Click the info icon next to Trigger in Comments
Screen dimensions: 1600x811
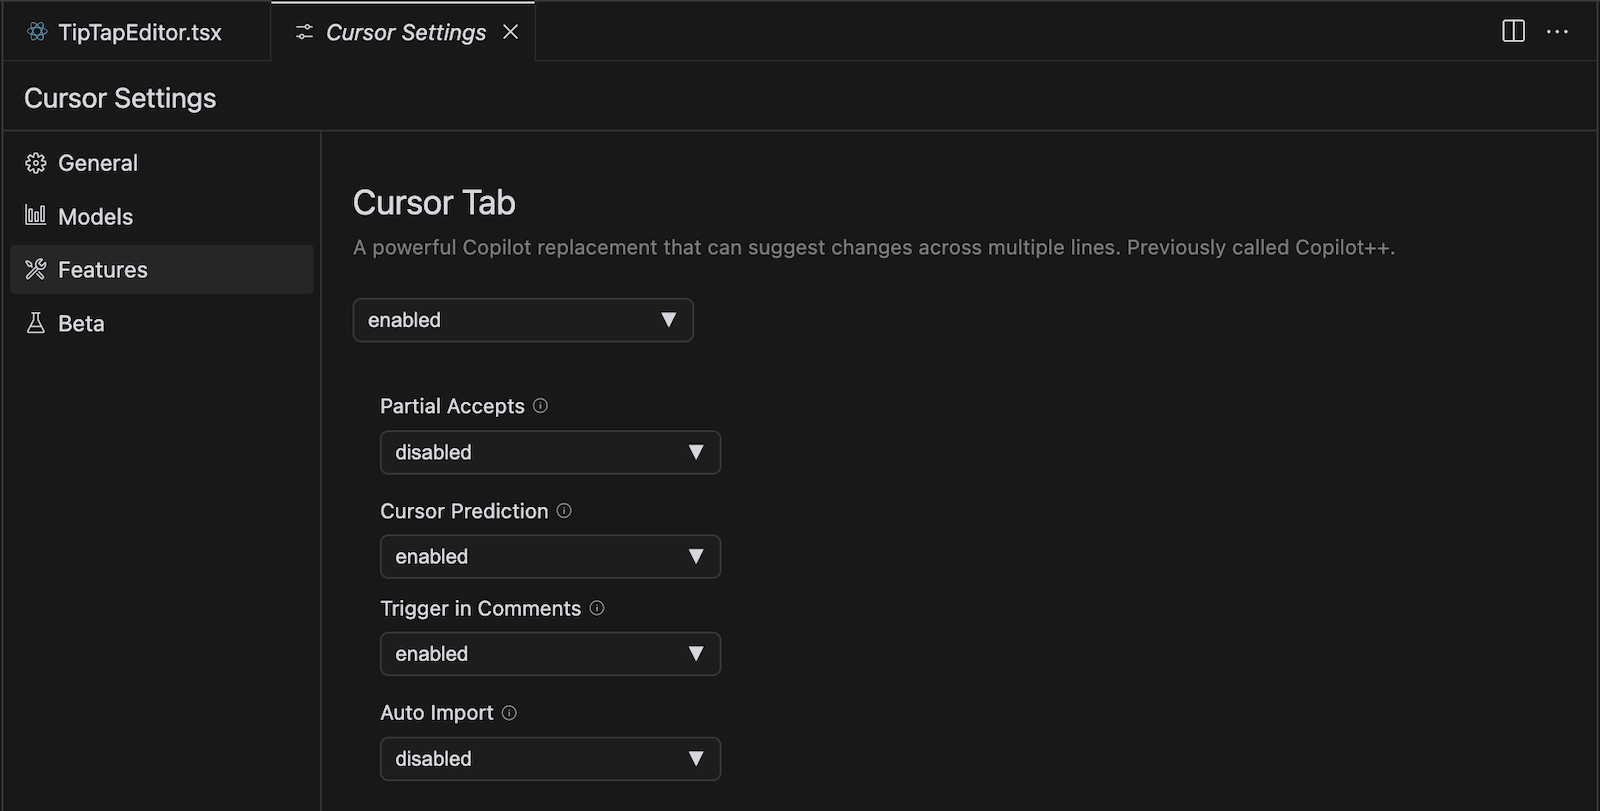(597, 608)
